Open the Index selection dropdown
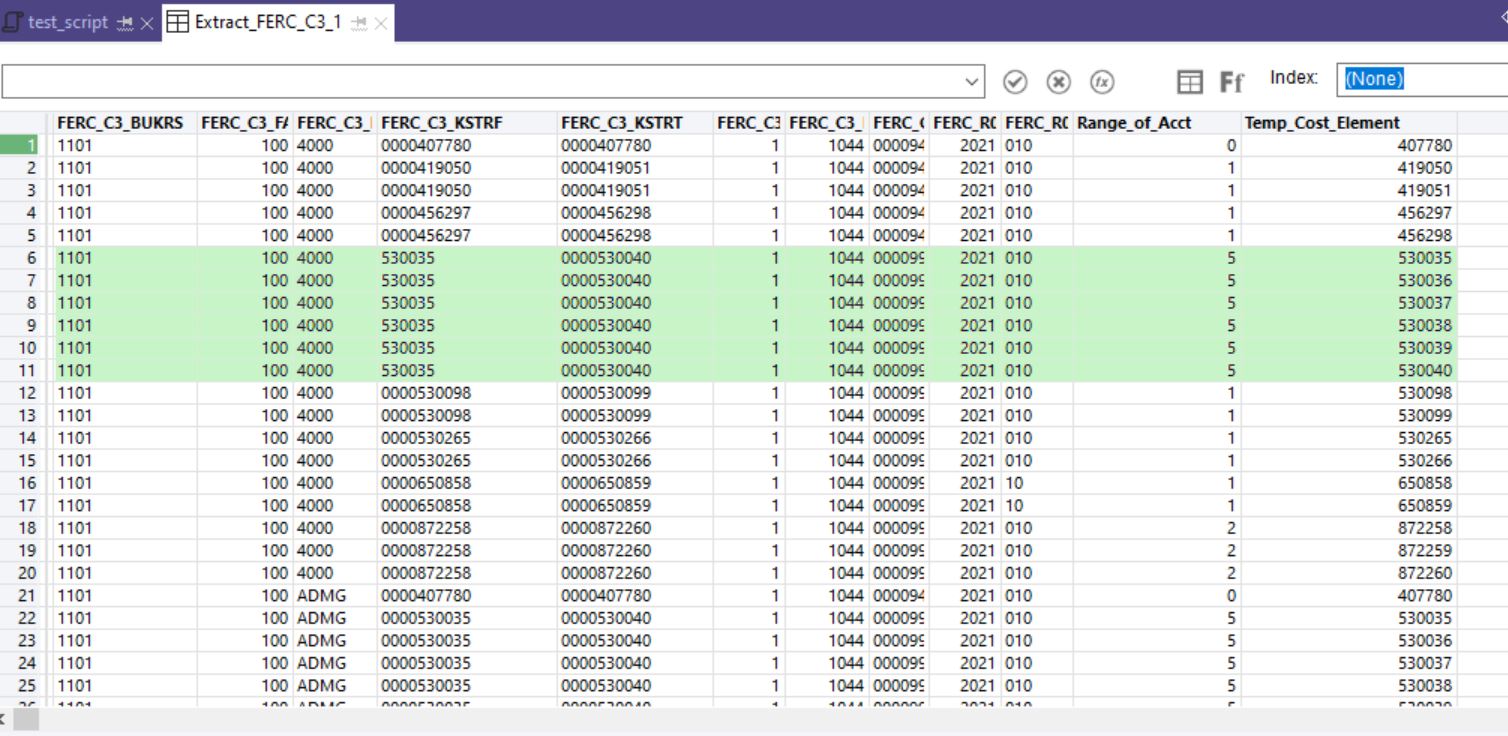The height and width of the screenshot is (736, 1508). tap(1420, 79)
